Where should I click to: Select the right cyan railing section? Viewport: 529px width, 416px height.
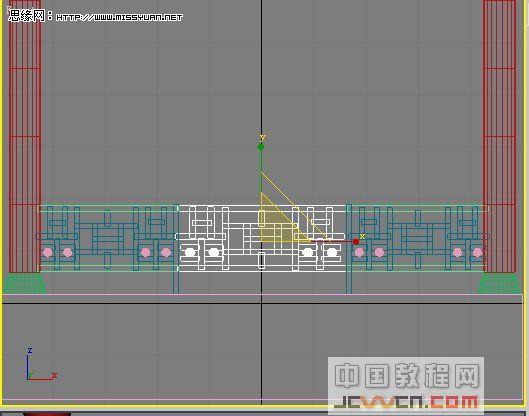coord(418,238)
